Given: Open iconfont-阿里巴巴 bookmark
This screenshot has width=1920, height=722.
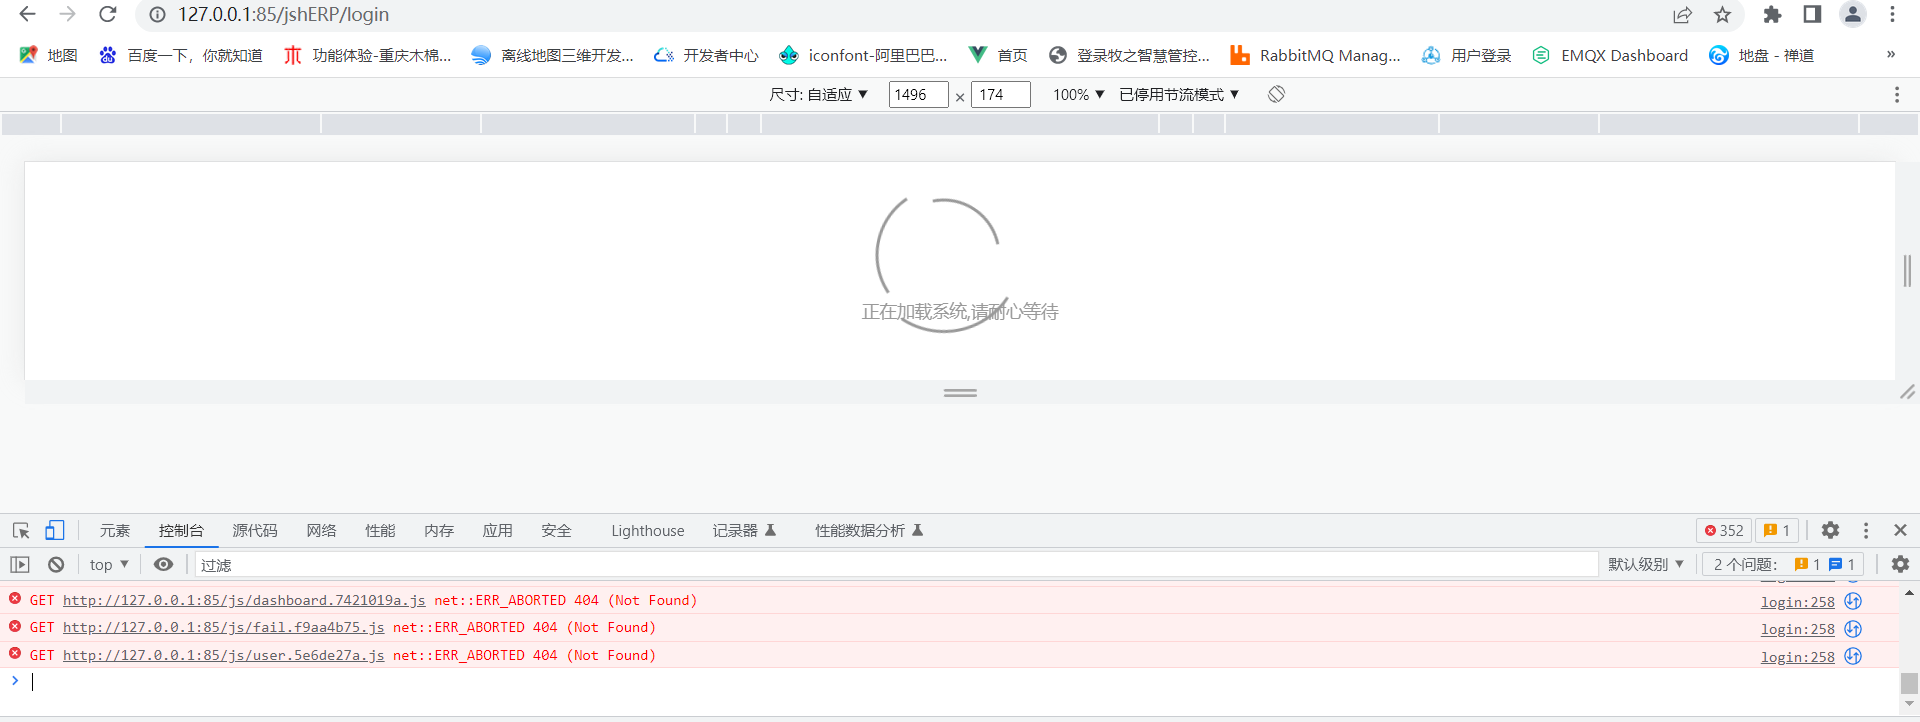Looking at the screenshot, I should point(863,55).
